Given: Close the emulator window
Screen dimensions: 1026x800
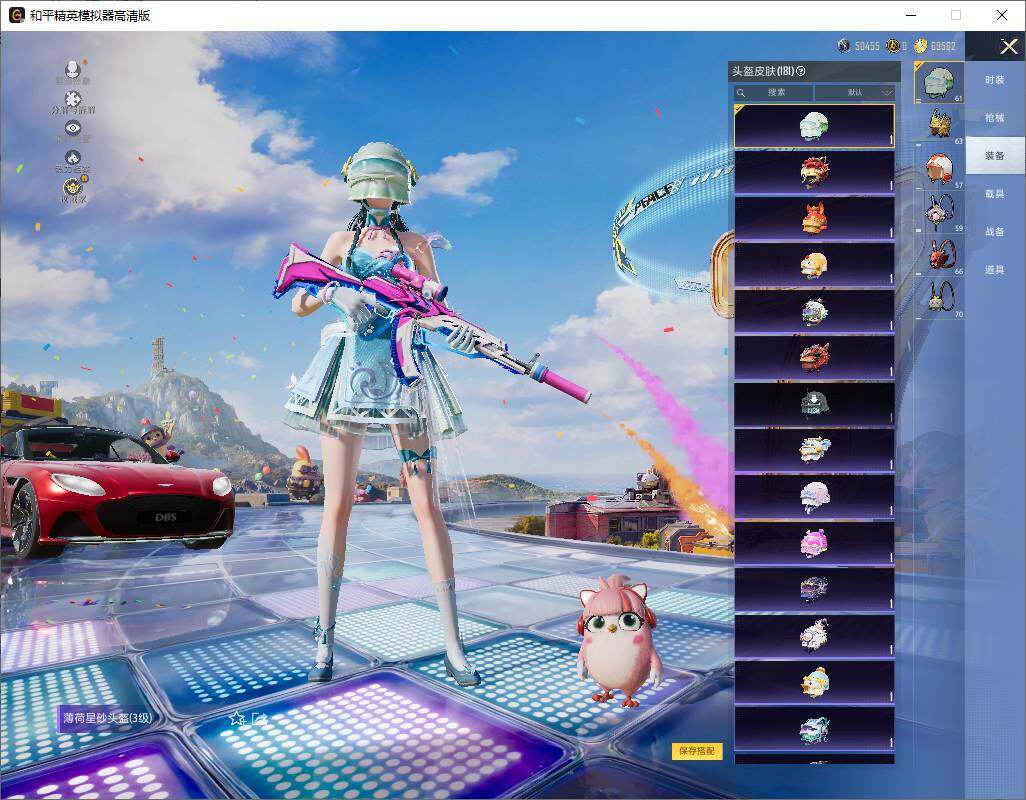Looking at the screenshot, I should pos(1002,14).
